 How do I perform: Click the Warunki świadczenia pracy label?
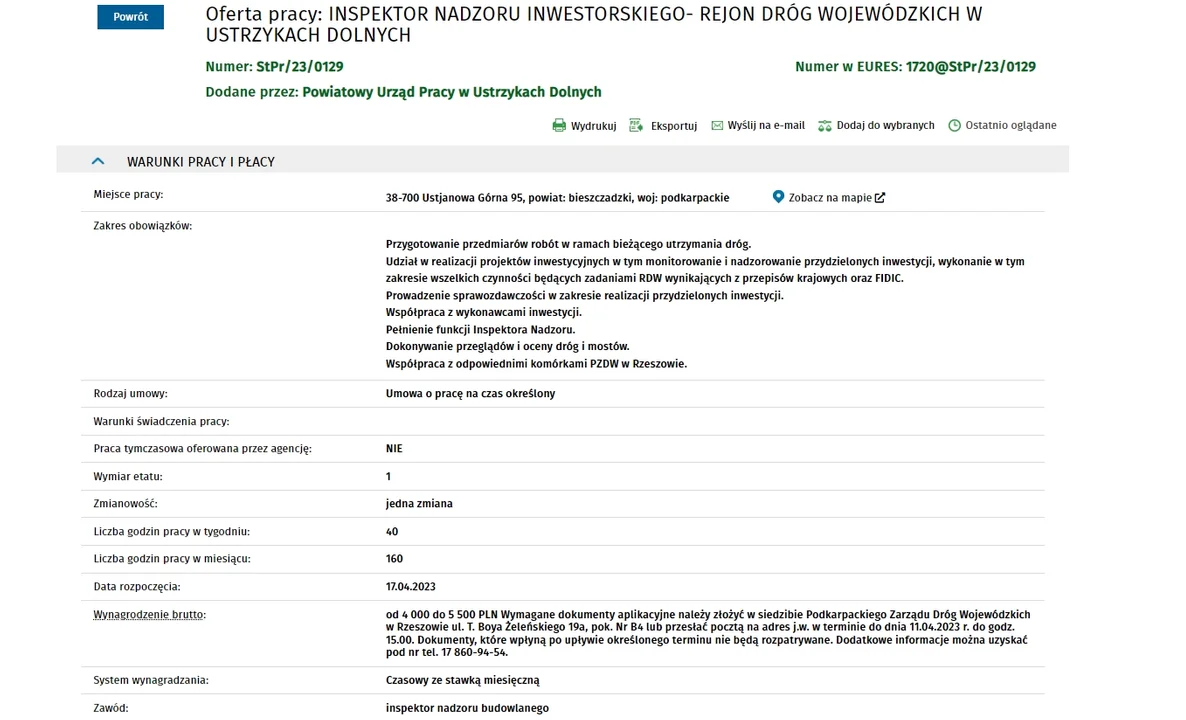click(x=161, y=421)
